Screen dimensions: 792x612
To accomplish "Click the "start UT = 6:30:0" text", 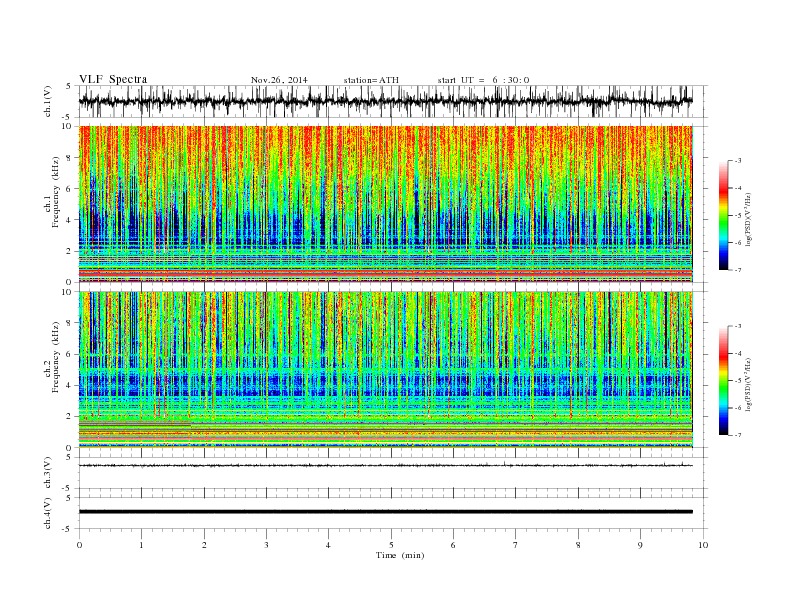I will [x=483, y=80].
